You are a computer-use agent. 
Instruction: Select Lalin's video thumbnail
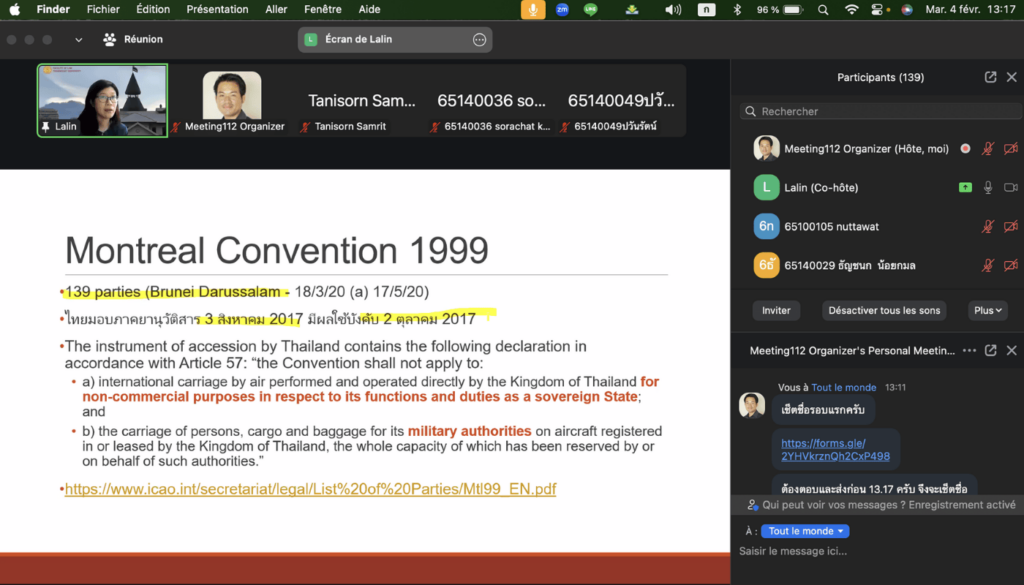click(102, 100)
